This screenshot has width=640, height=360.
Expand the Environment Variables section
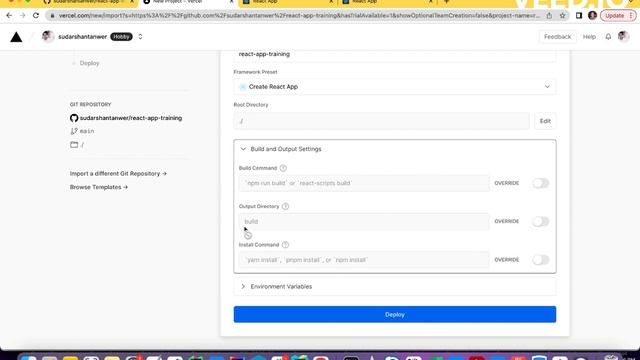(x=395, y=287)
